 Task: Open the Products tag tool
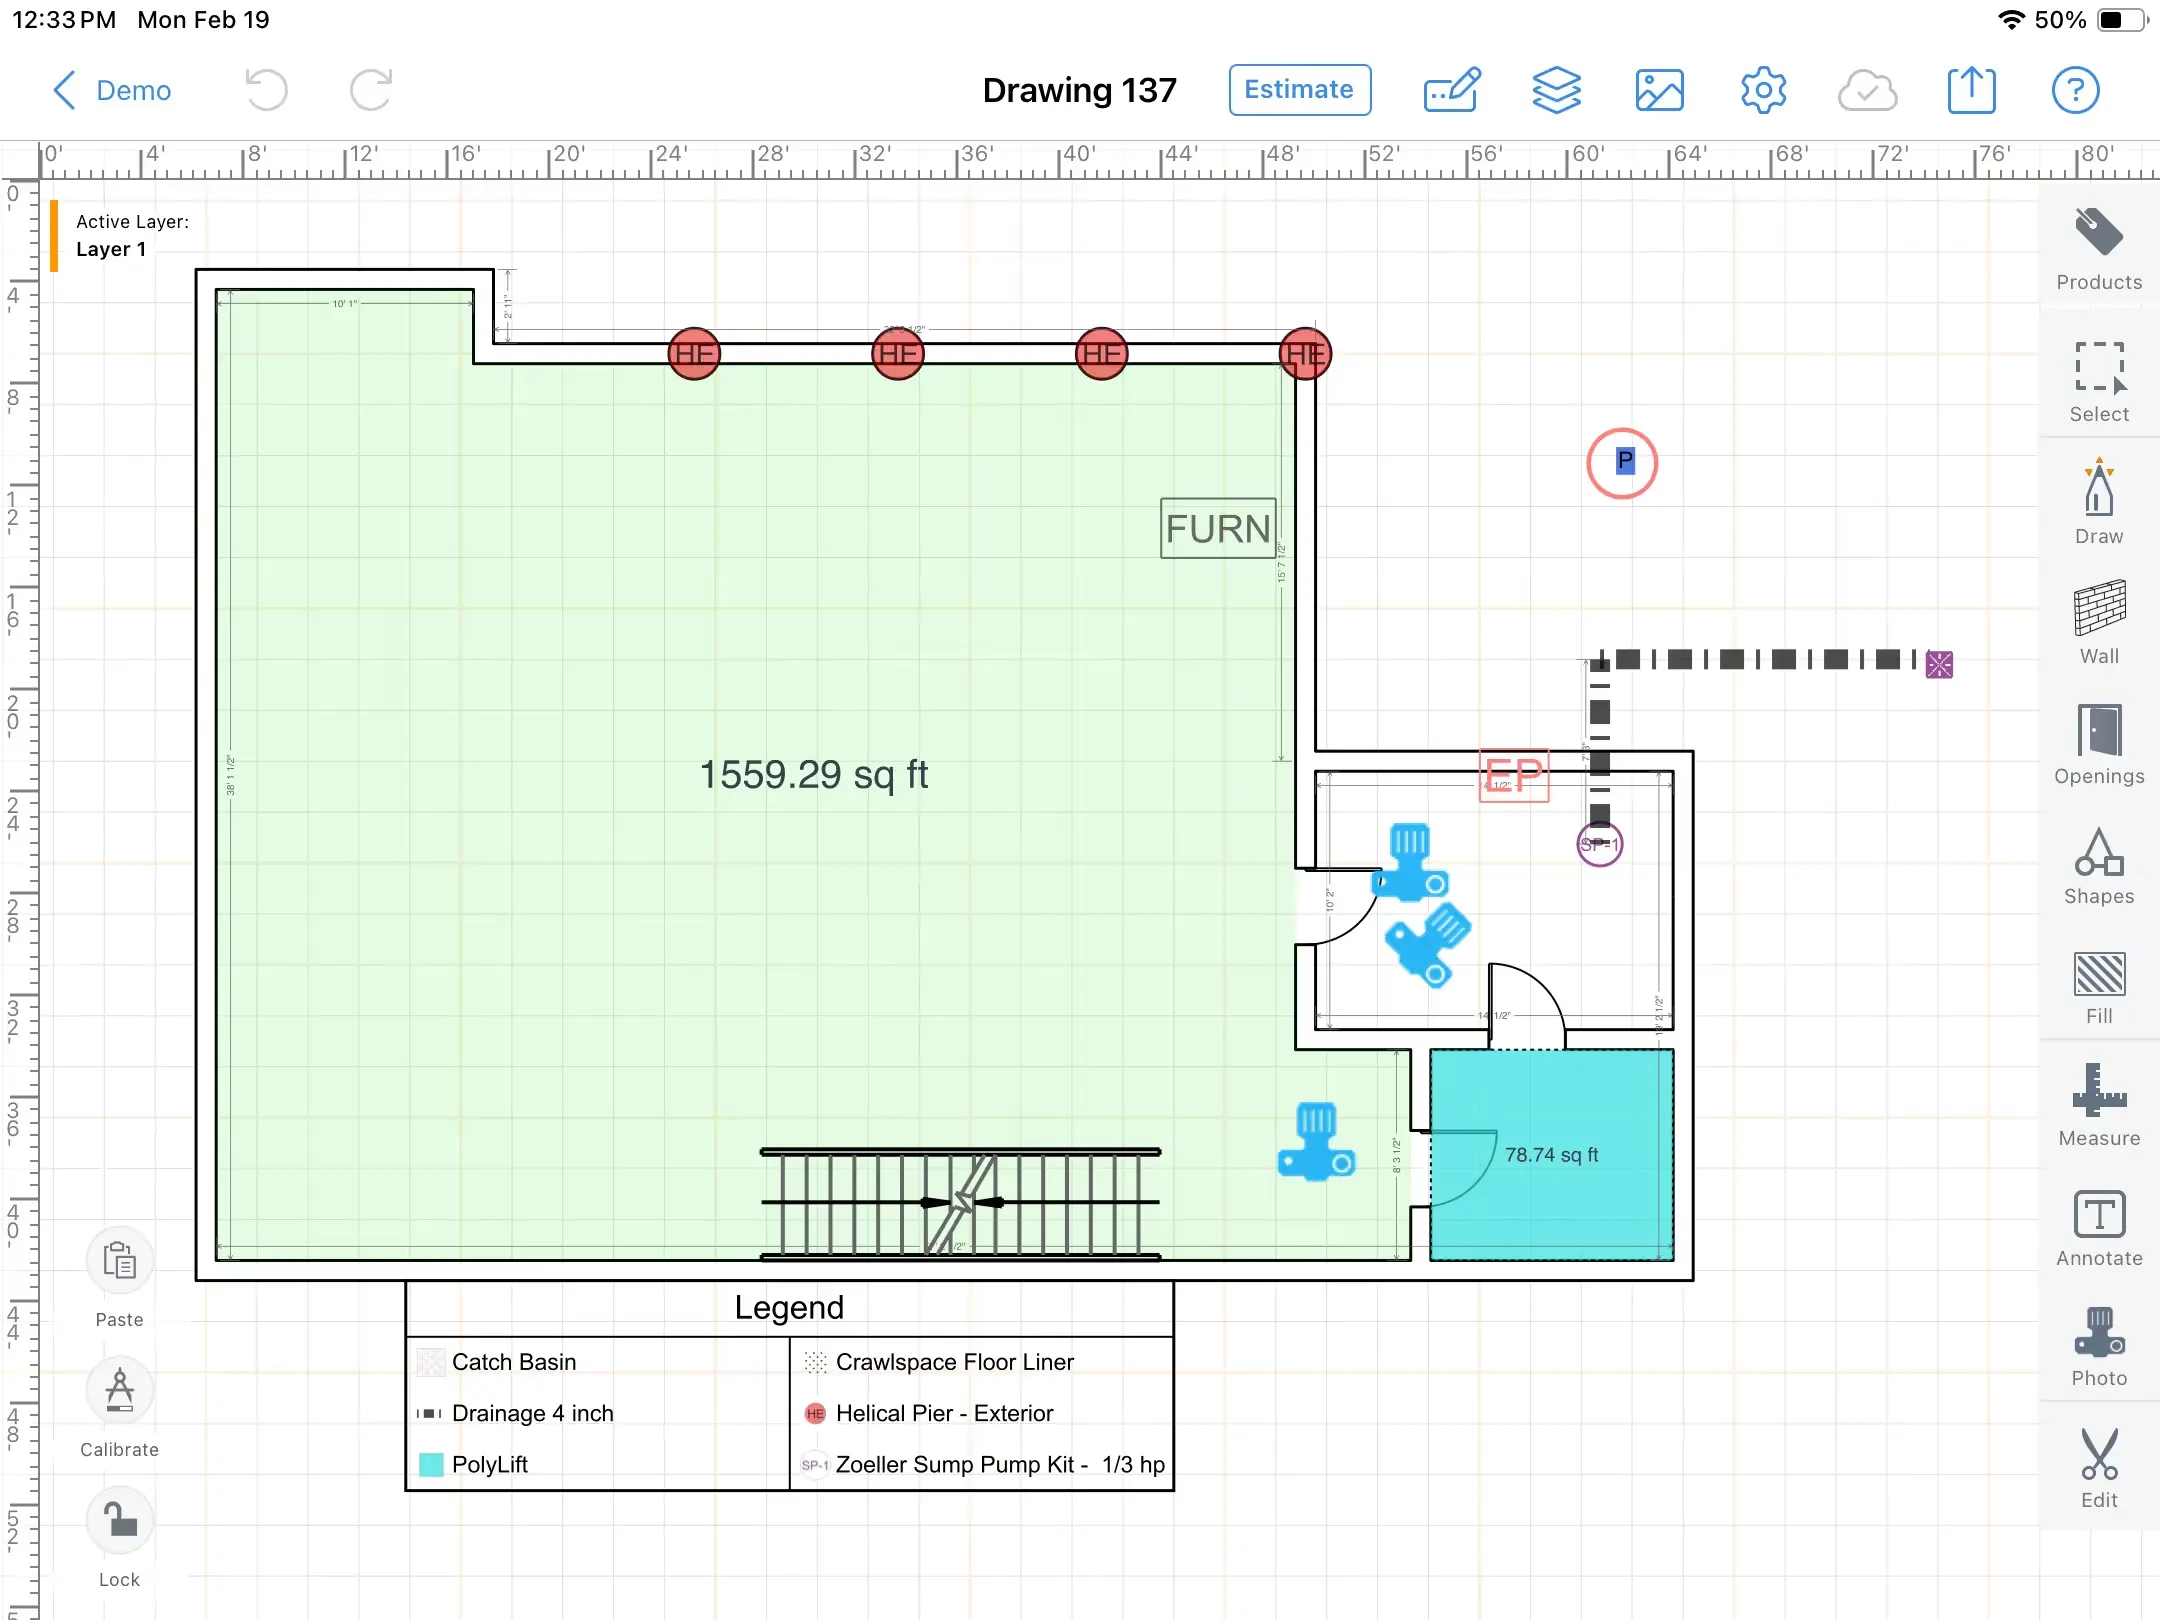(2098, 249)
